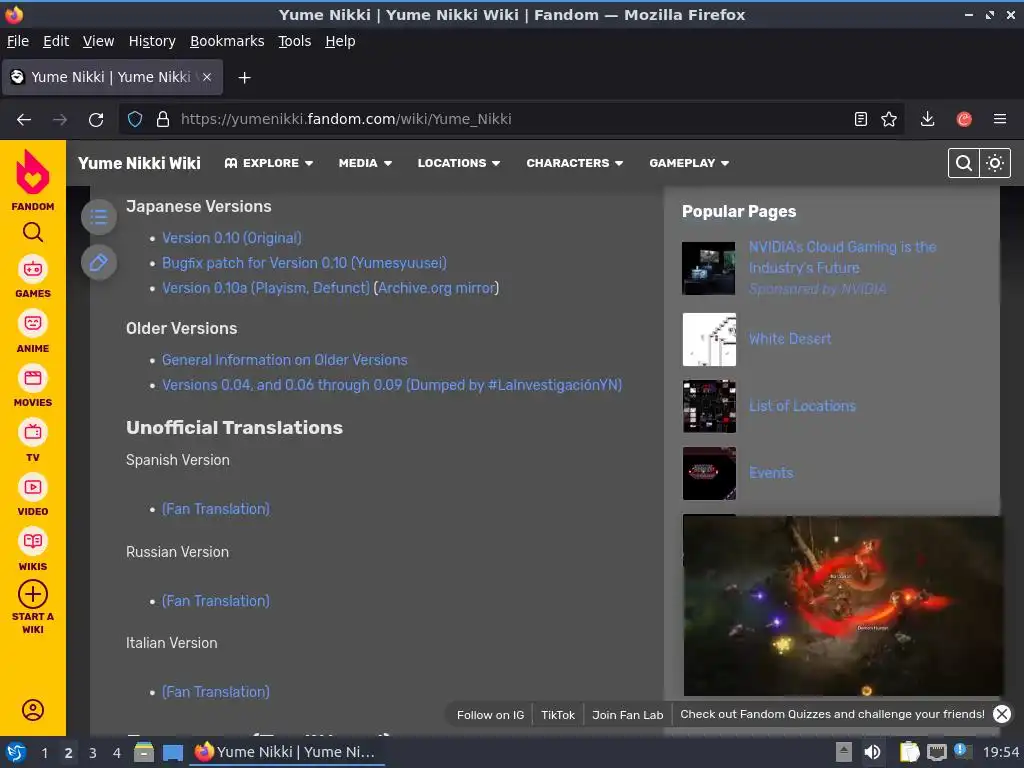Select the Yume Nikki browser tab
Image resolution: width=1024 pixels, height=768 pixels.
112,77
